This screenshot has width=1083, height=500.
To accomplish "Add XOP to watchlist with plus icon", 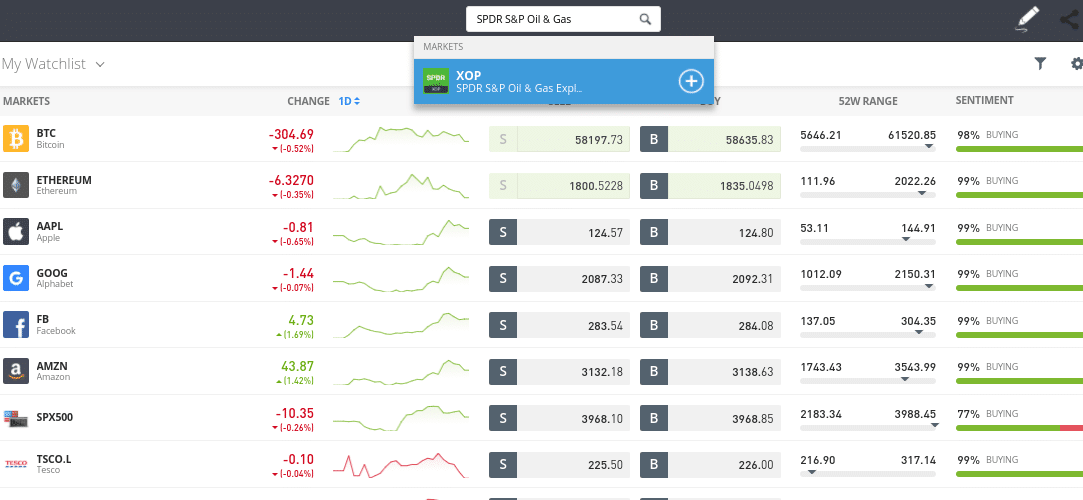I will point(691,81).
